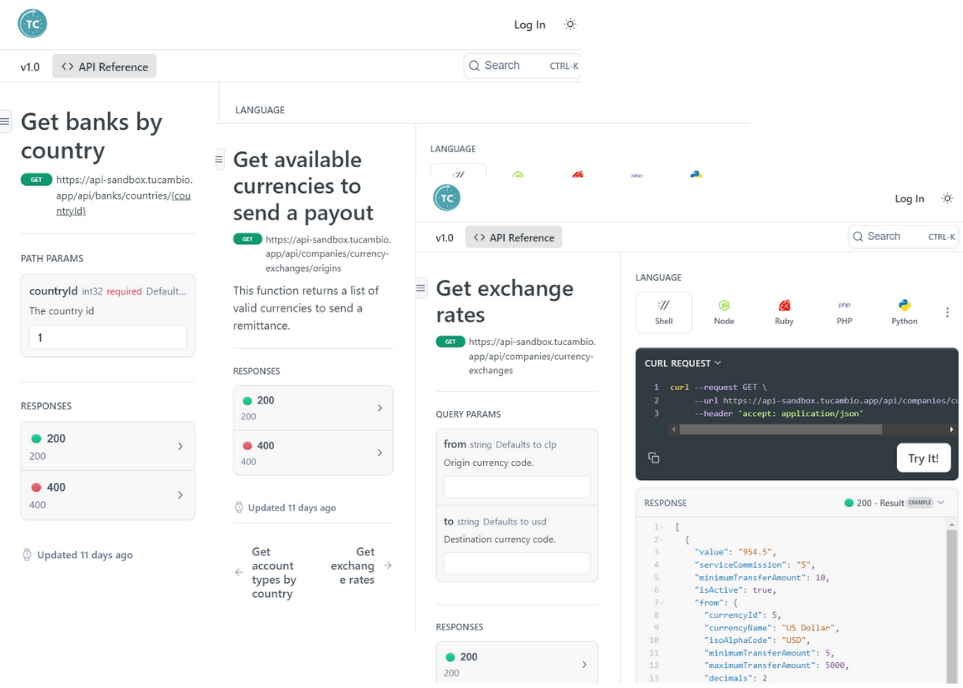Select the Node language icon
Image resolution: width=963 pixels, height=688 pixels.
[723, 311]
